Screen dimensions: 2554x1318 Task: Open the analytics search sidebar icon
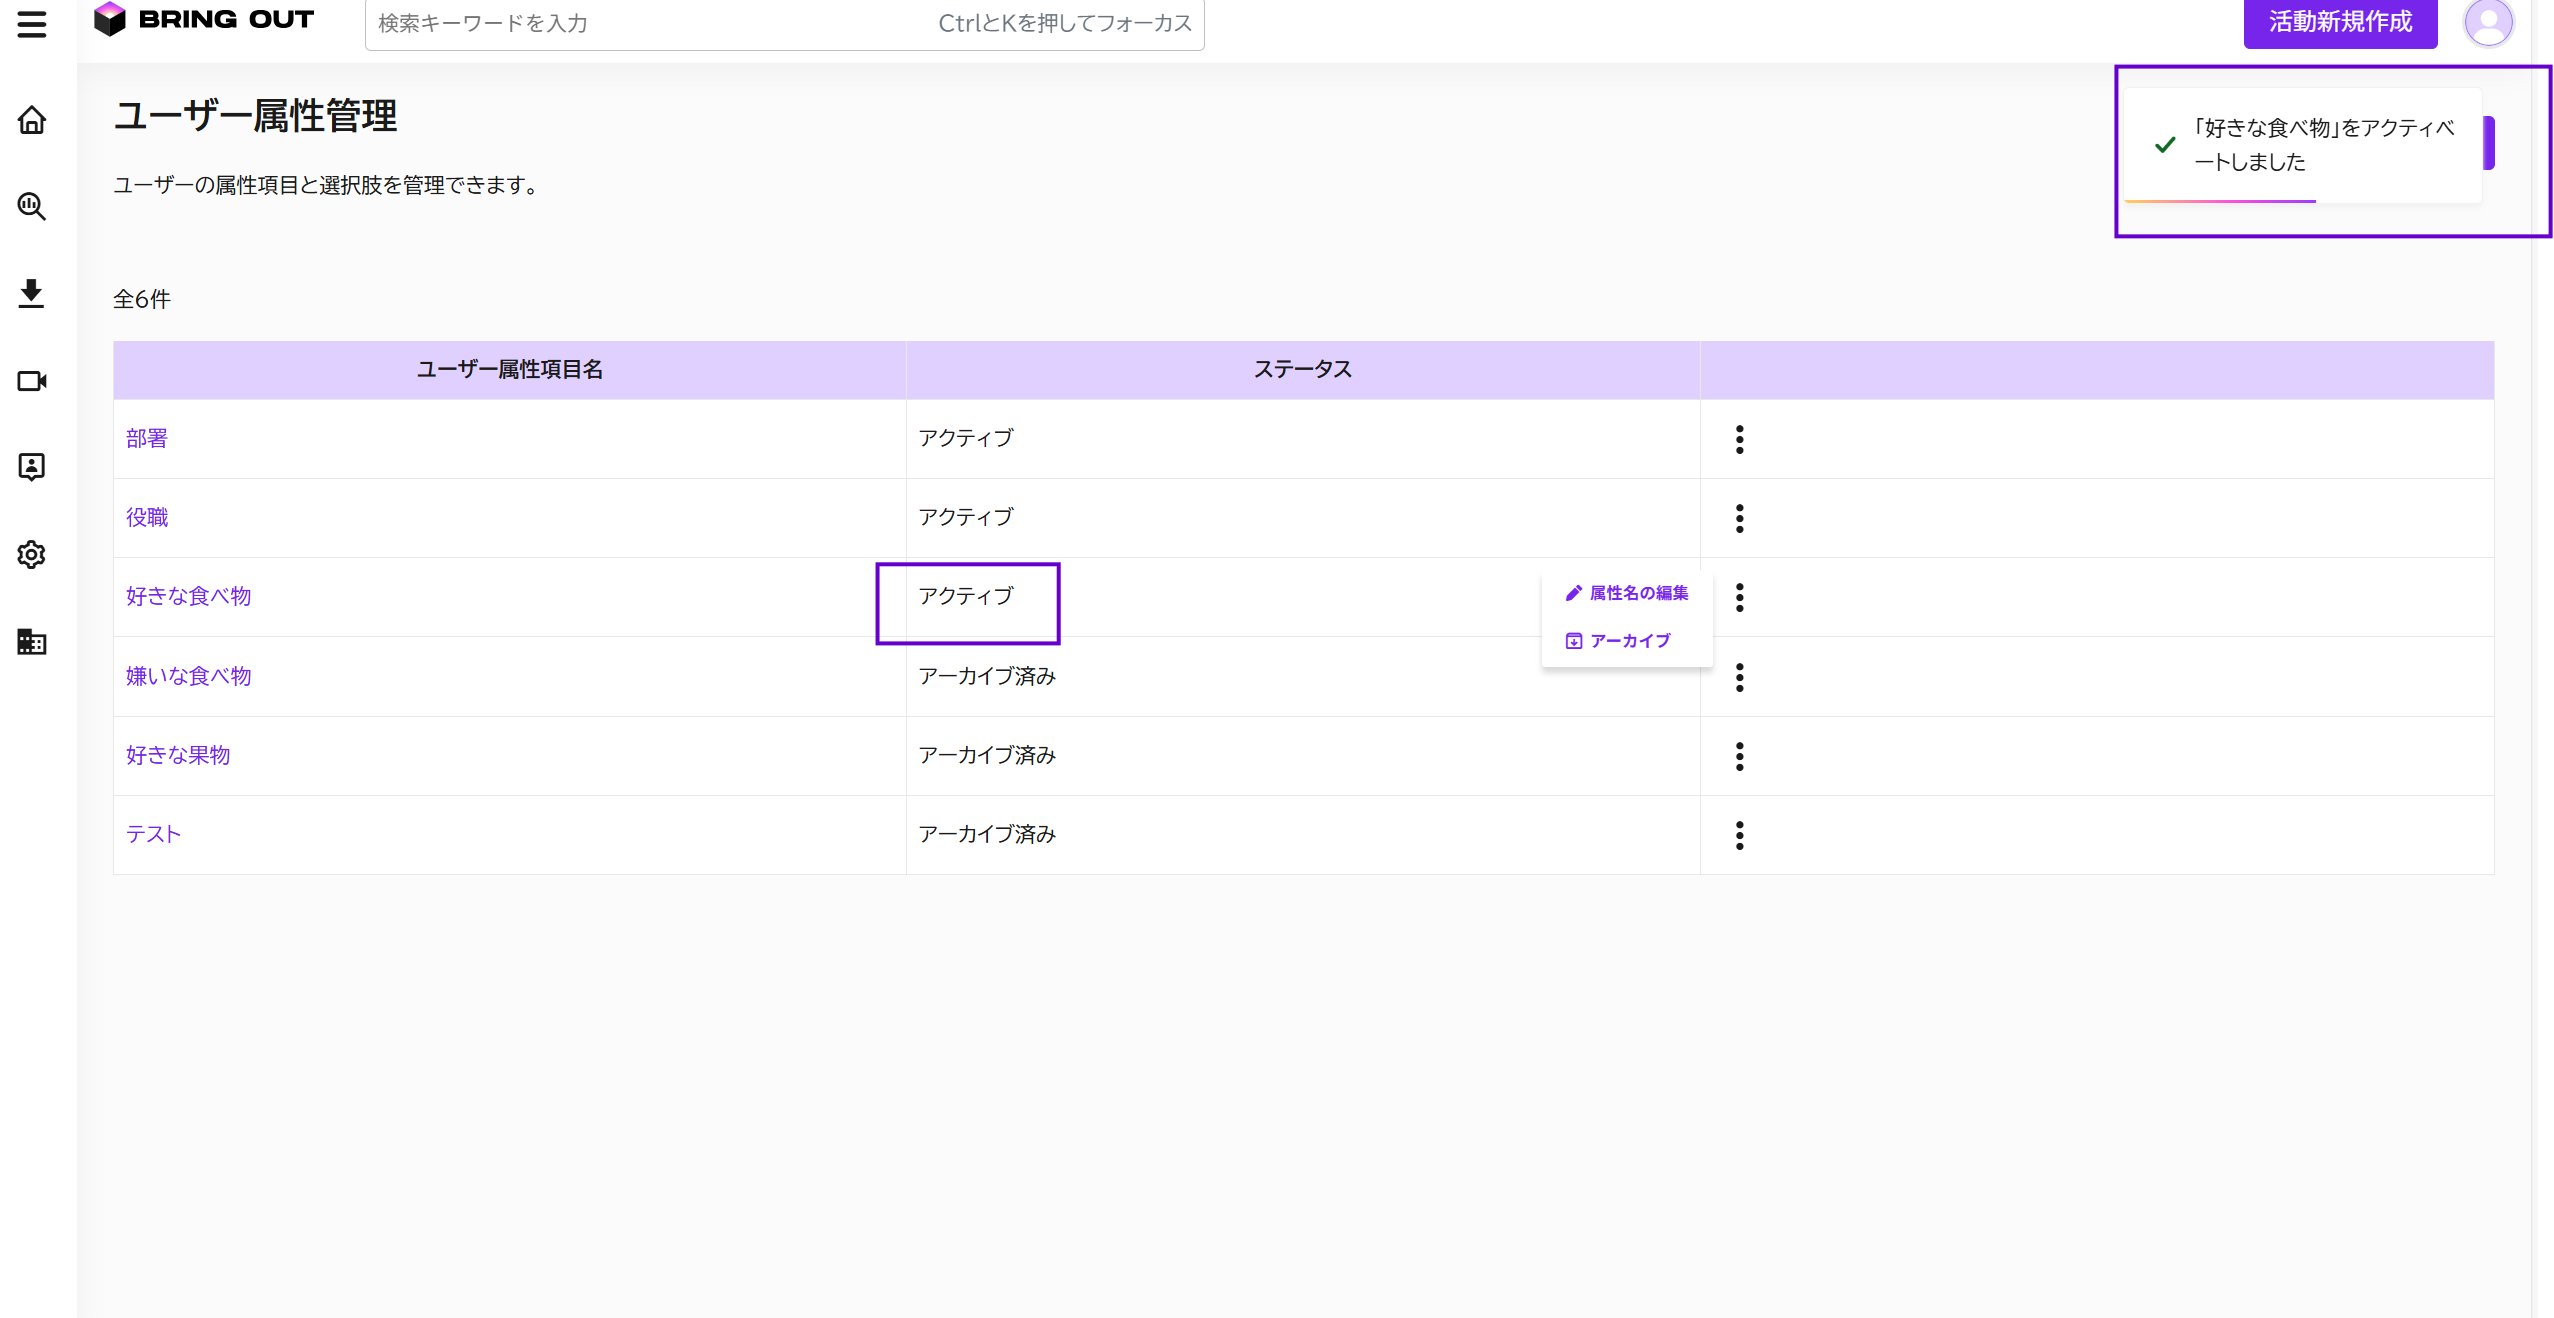(32, 206)
